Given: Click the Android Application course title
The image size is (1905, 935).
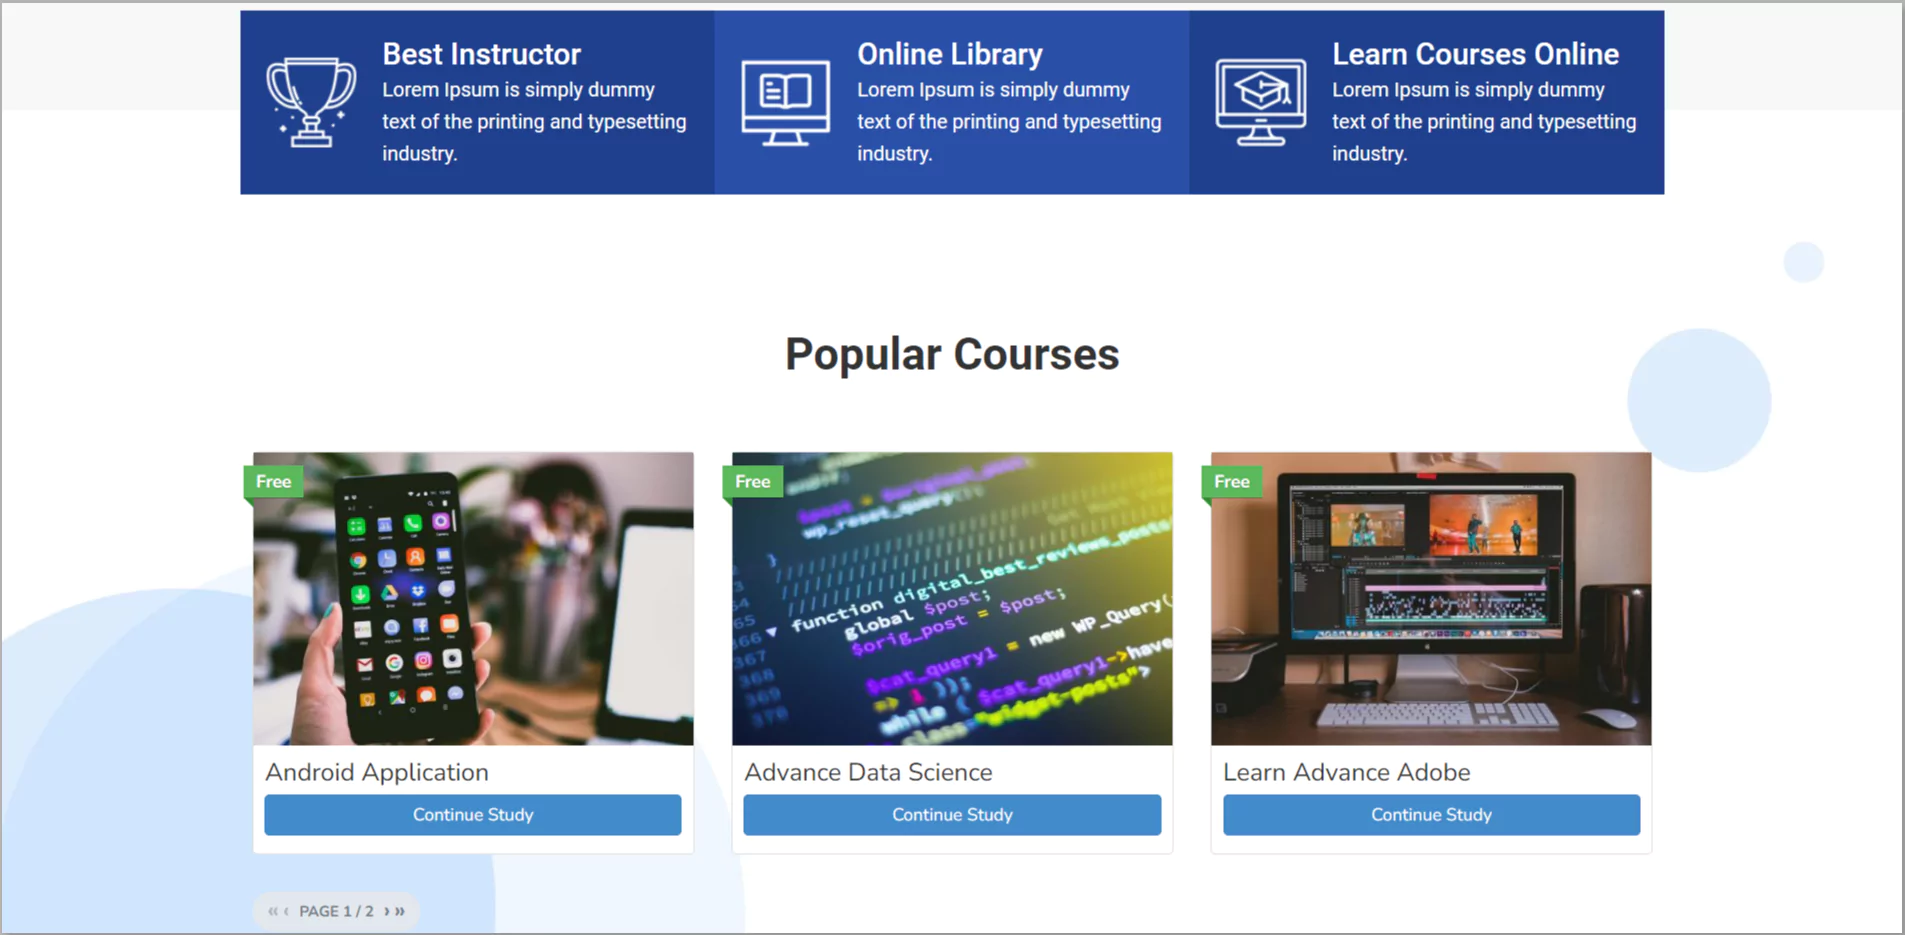Looking at the screenshot, I should click(x=377, y=772).
